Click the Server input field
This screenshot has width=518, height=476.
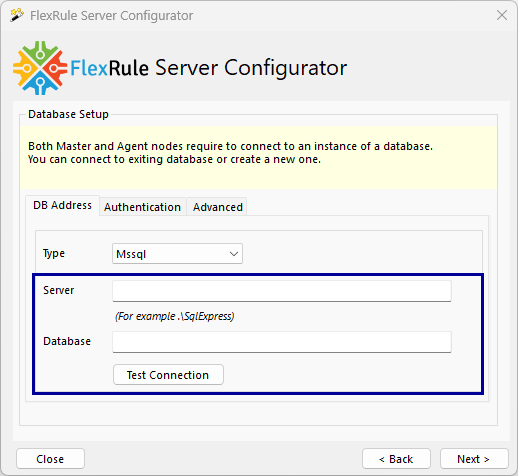(282, 291)
